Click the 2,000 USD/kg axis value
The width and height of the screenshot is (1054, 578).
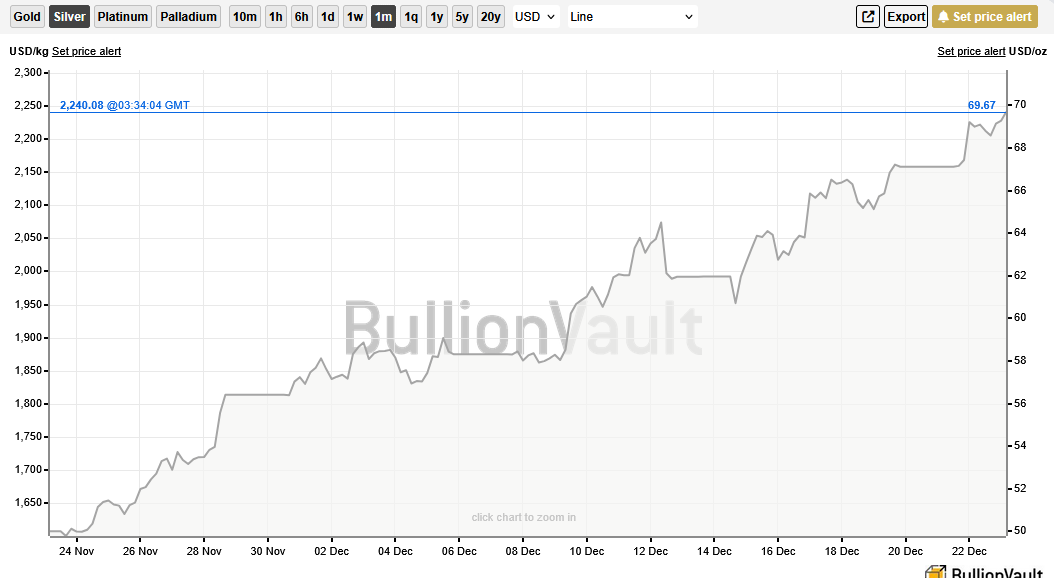click(28, 271)
